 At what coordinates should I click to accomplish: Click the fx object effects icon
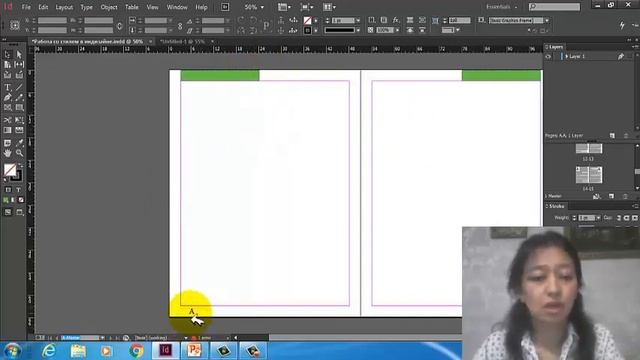(x=396, y=20)
